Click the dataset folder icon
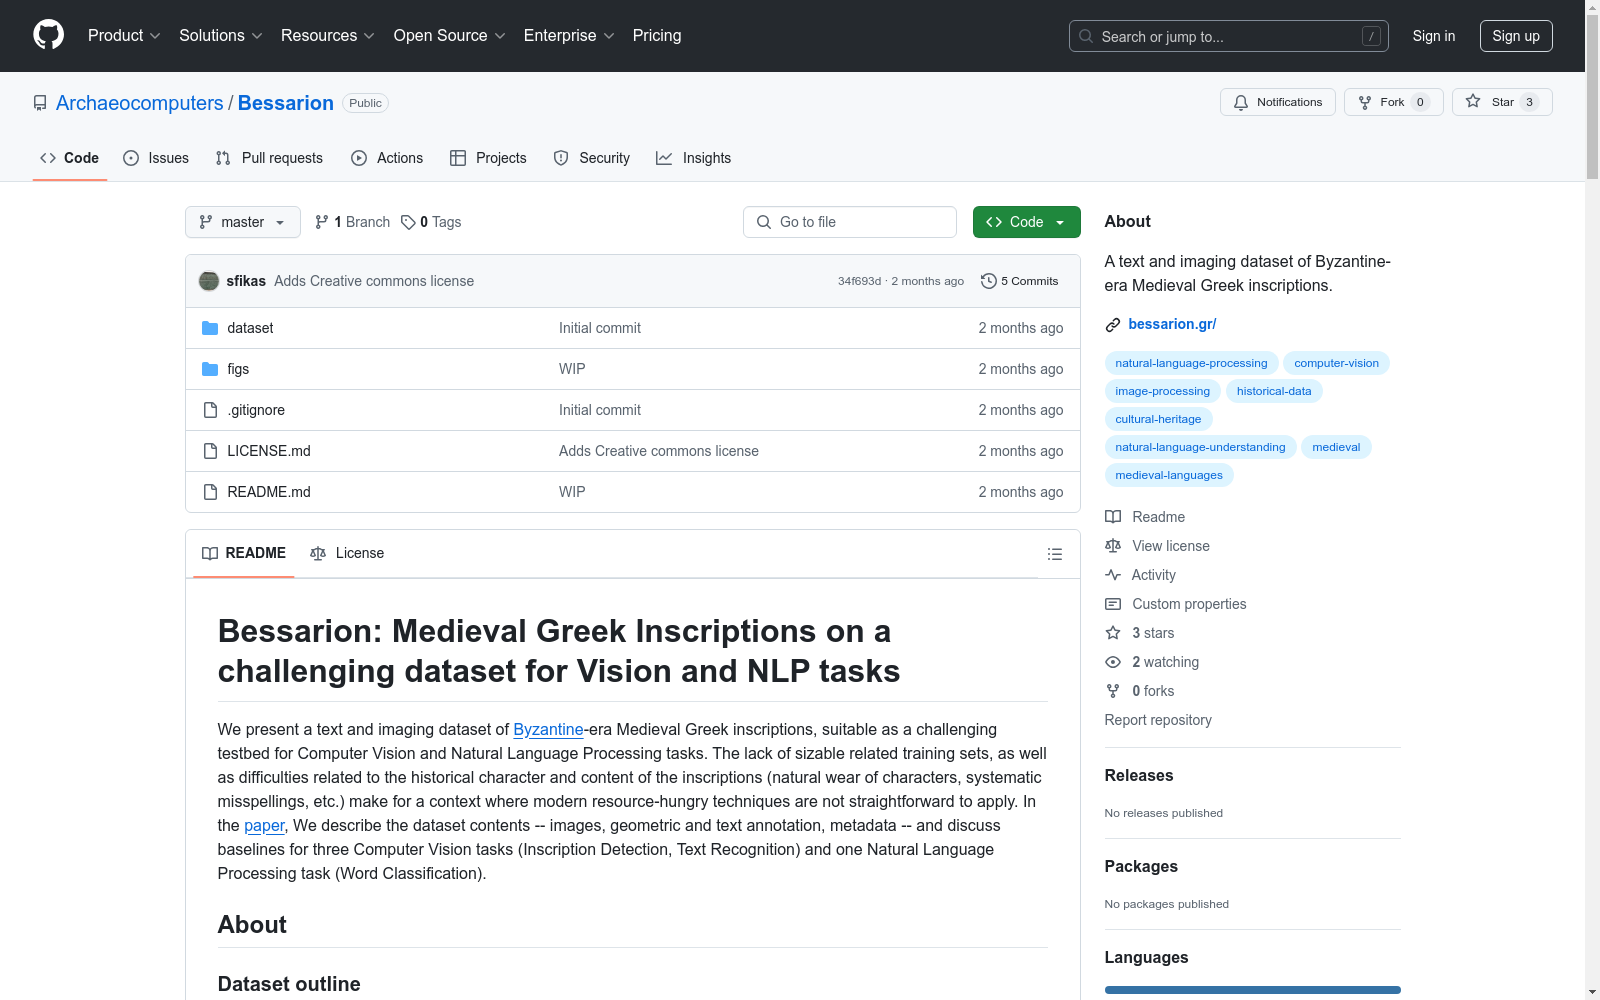 210,328
